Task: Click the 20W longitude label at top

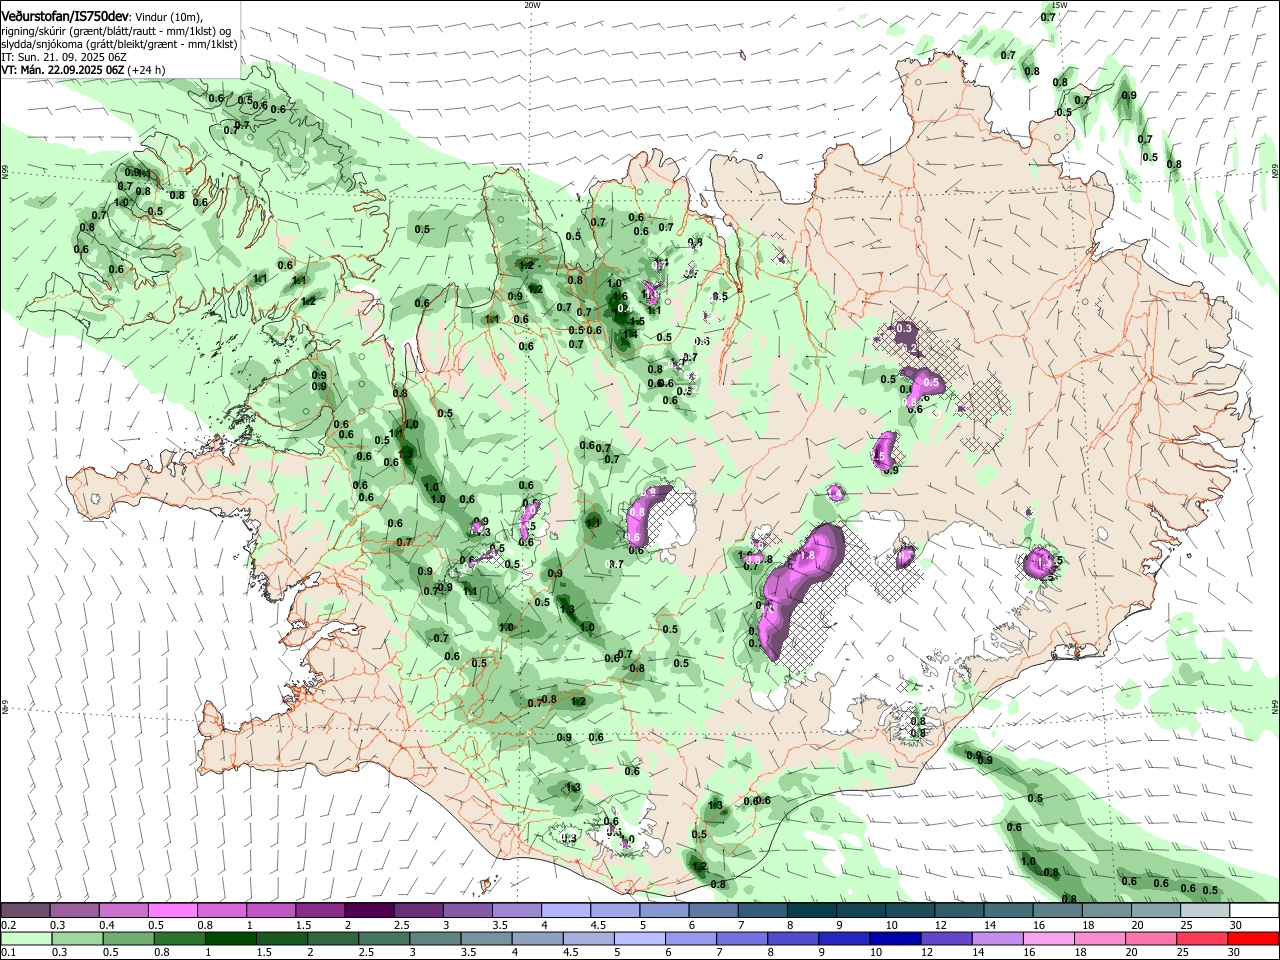Action: pos(532,5)
